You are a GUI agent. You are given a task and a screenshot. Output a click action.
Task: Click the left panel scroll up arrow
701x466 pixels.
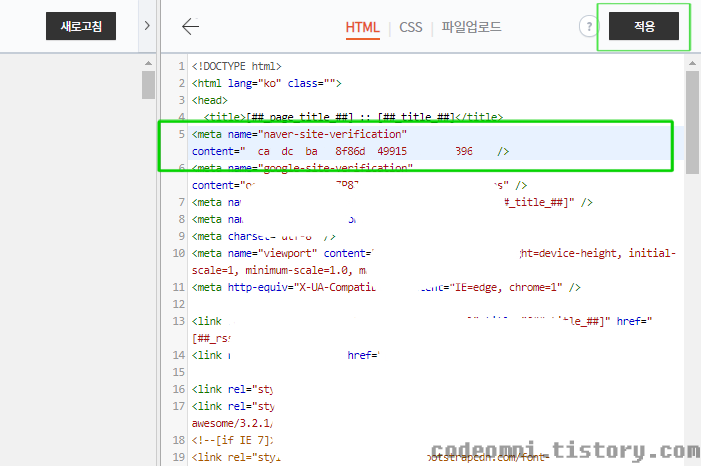(148, 64)
